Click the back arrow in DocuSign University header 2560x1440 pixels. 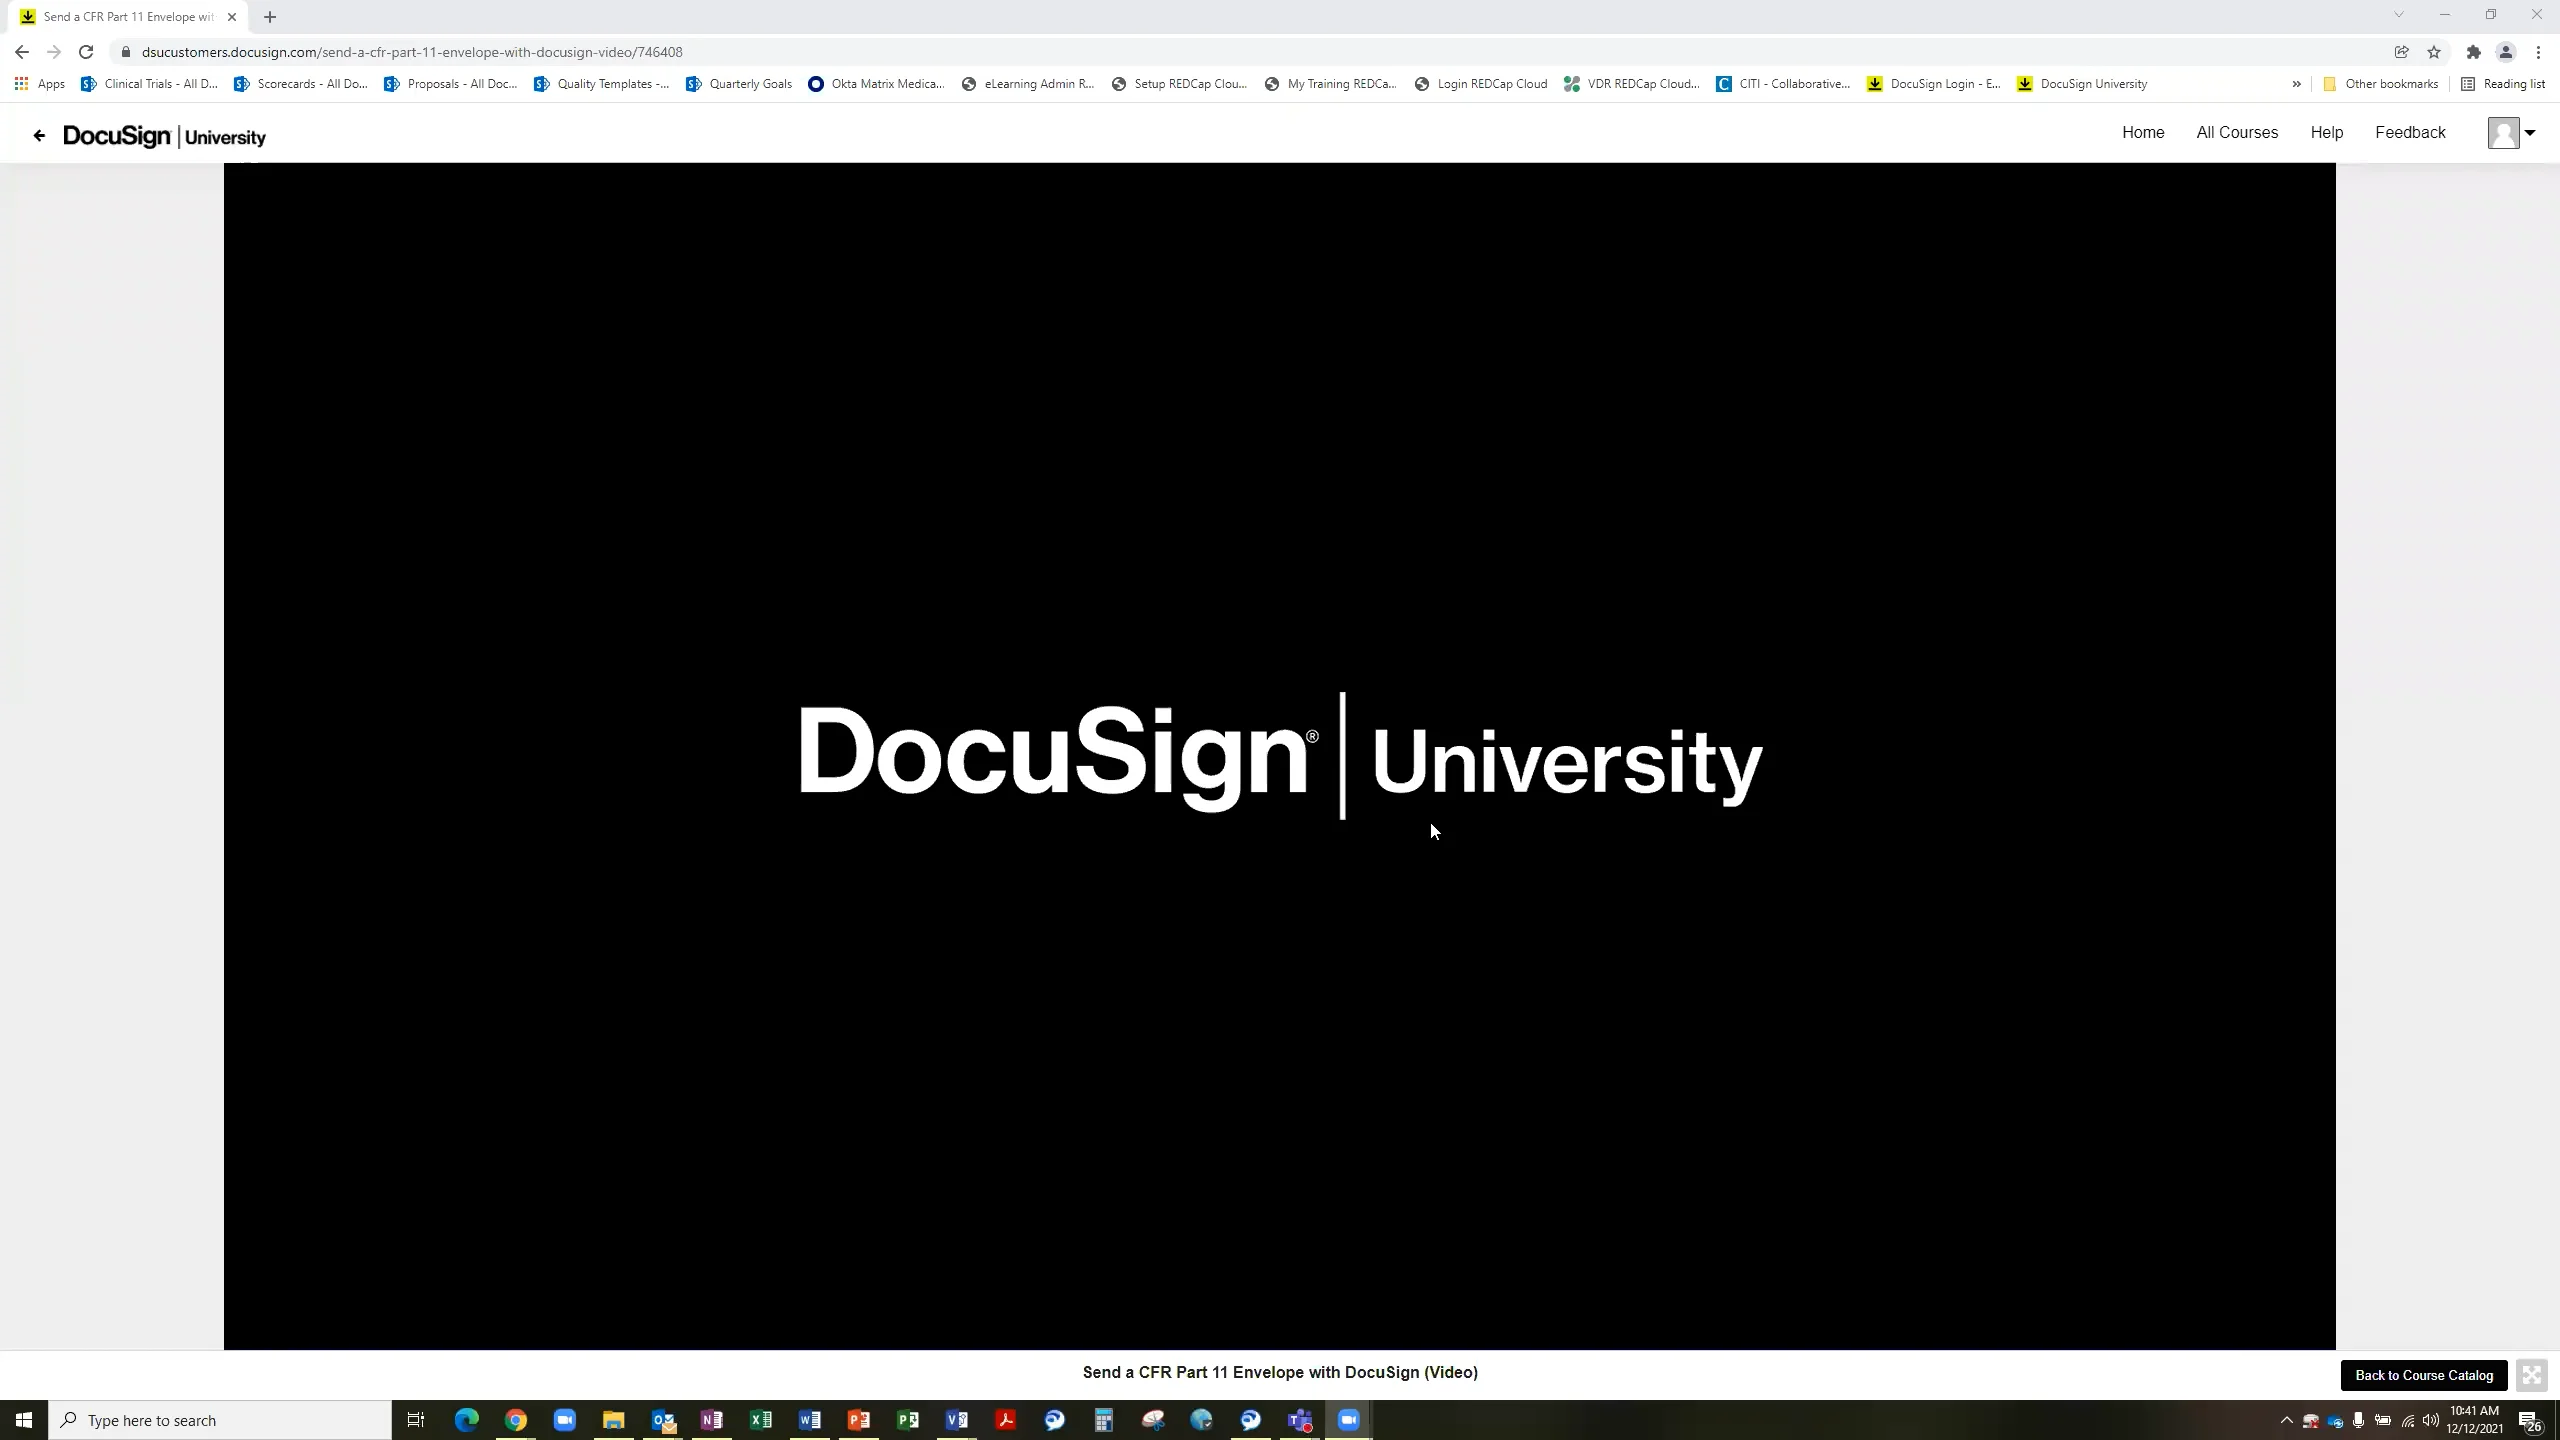click(39, 135)
